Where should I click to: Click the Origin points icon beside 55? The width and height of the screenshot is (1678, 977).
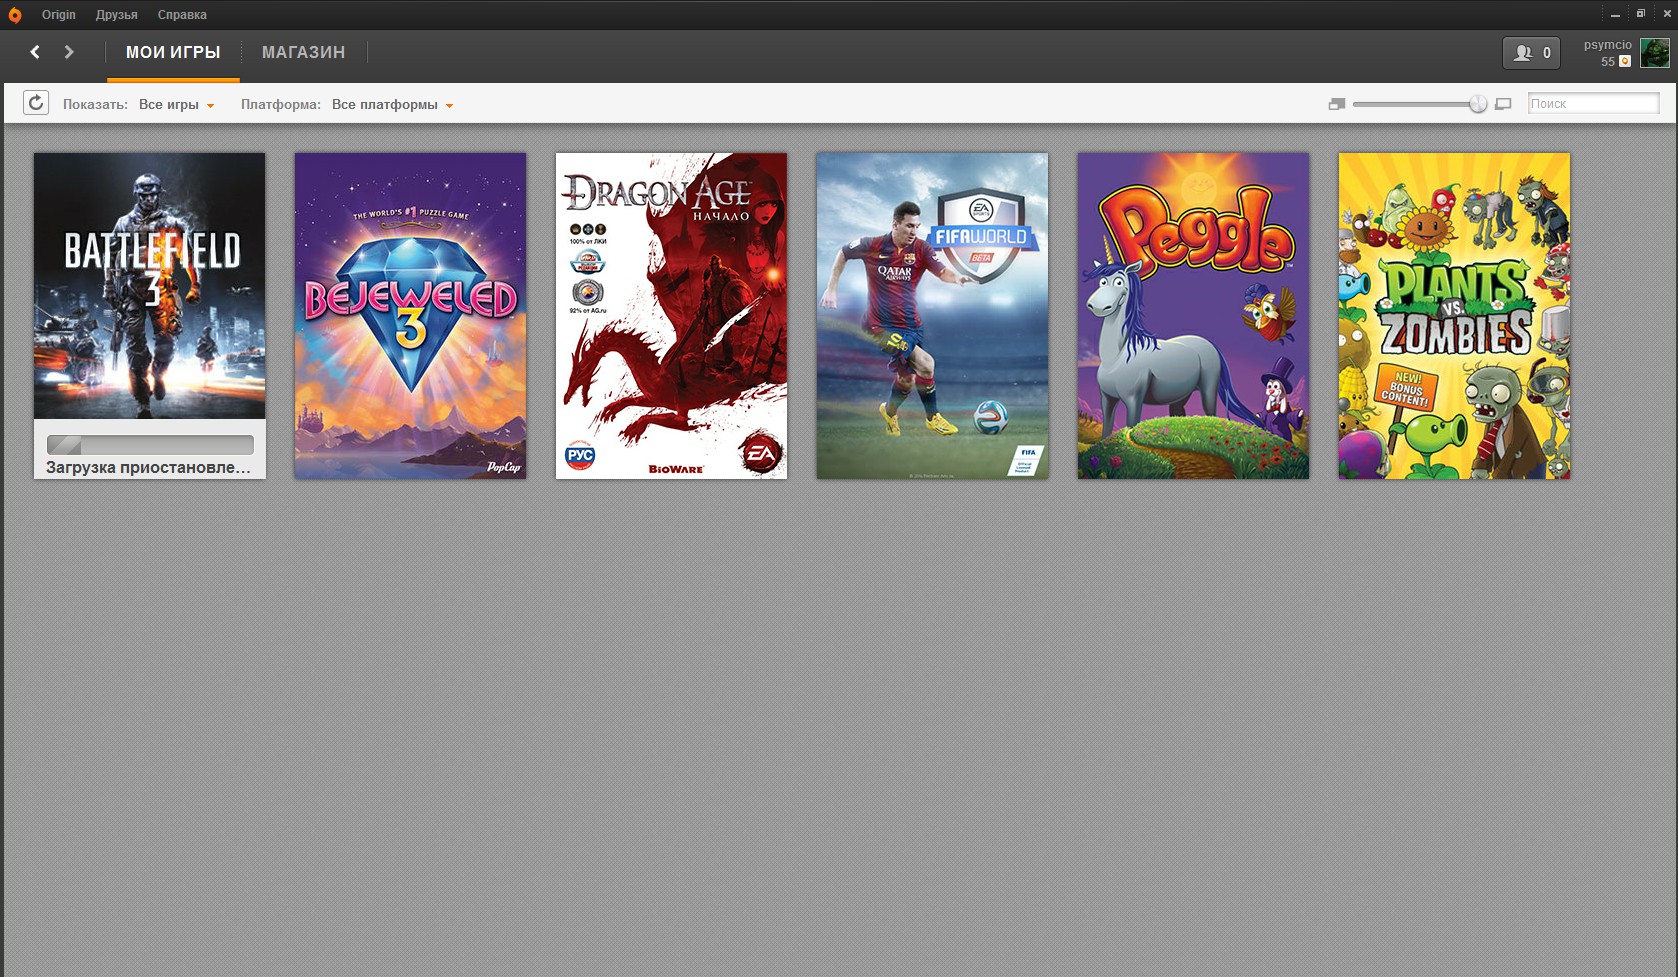tap(1625, 62)
